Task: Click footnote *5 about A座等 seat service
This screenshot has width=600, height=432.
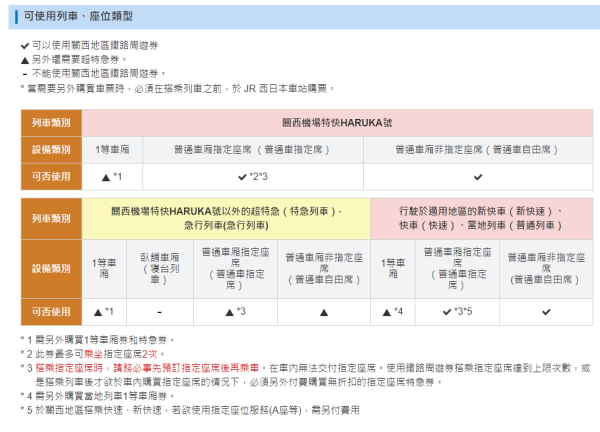Action: (x=190, y=410)
